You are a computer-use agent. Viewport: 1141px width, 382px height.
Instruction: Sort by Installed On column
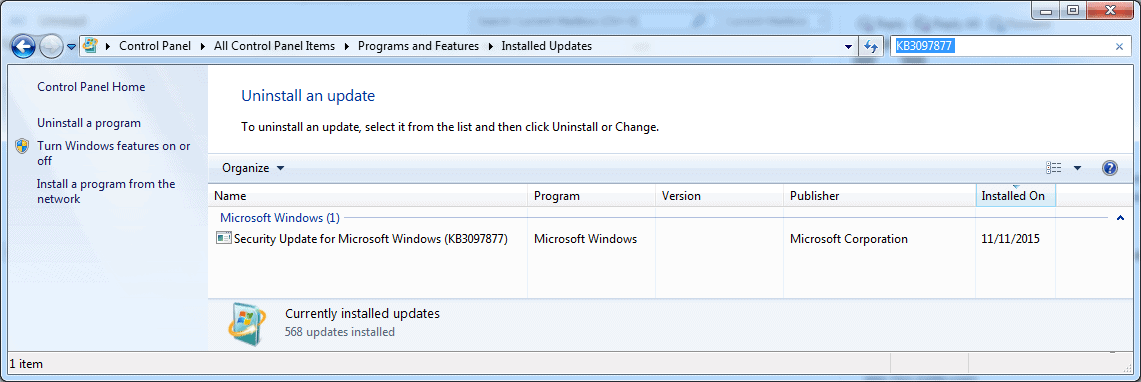point(1015,196)
